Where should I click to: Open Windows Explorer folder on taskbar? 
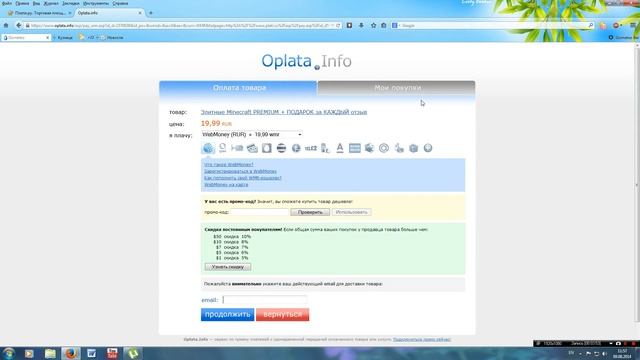50,353
